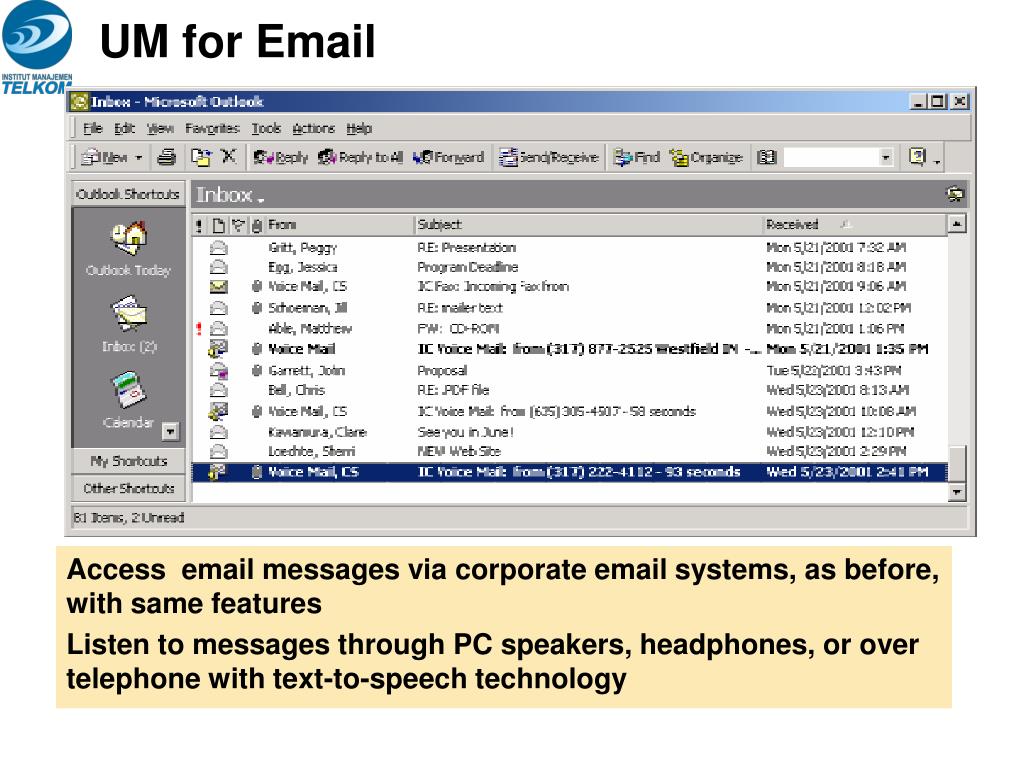The image size is (1024, 768).
Task: Click Reply to All in toolbar
Action: (360, 157)
